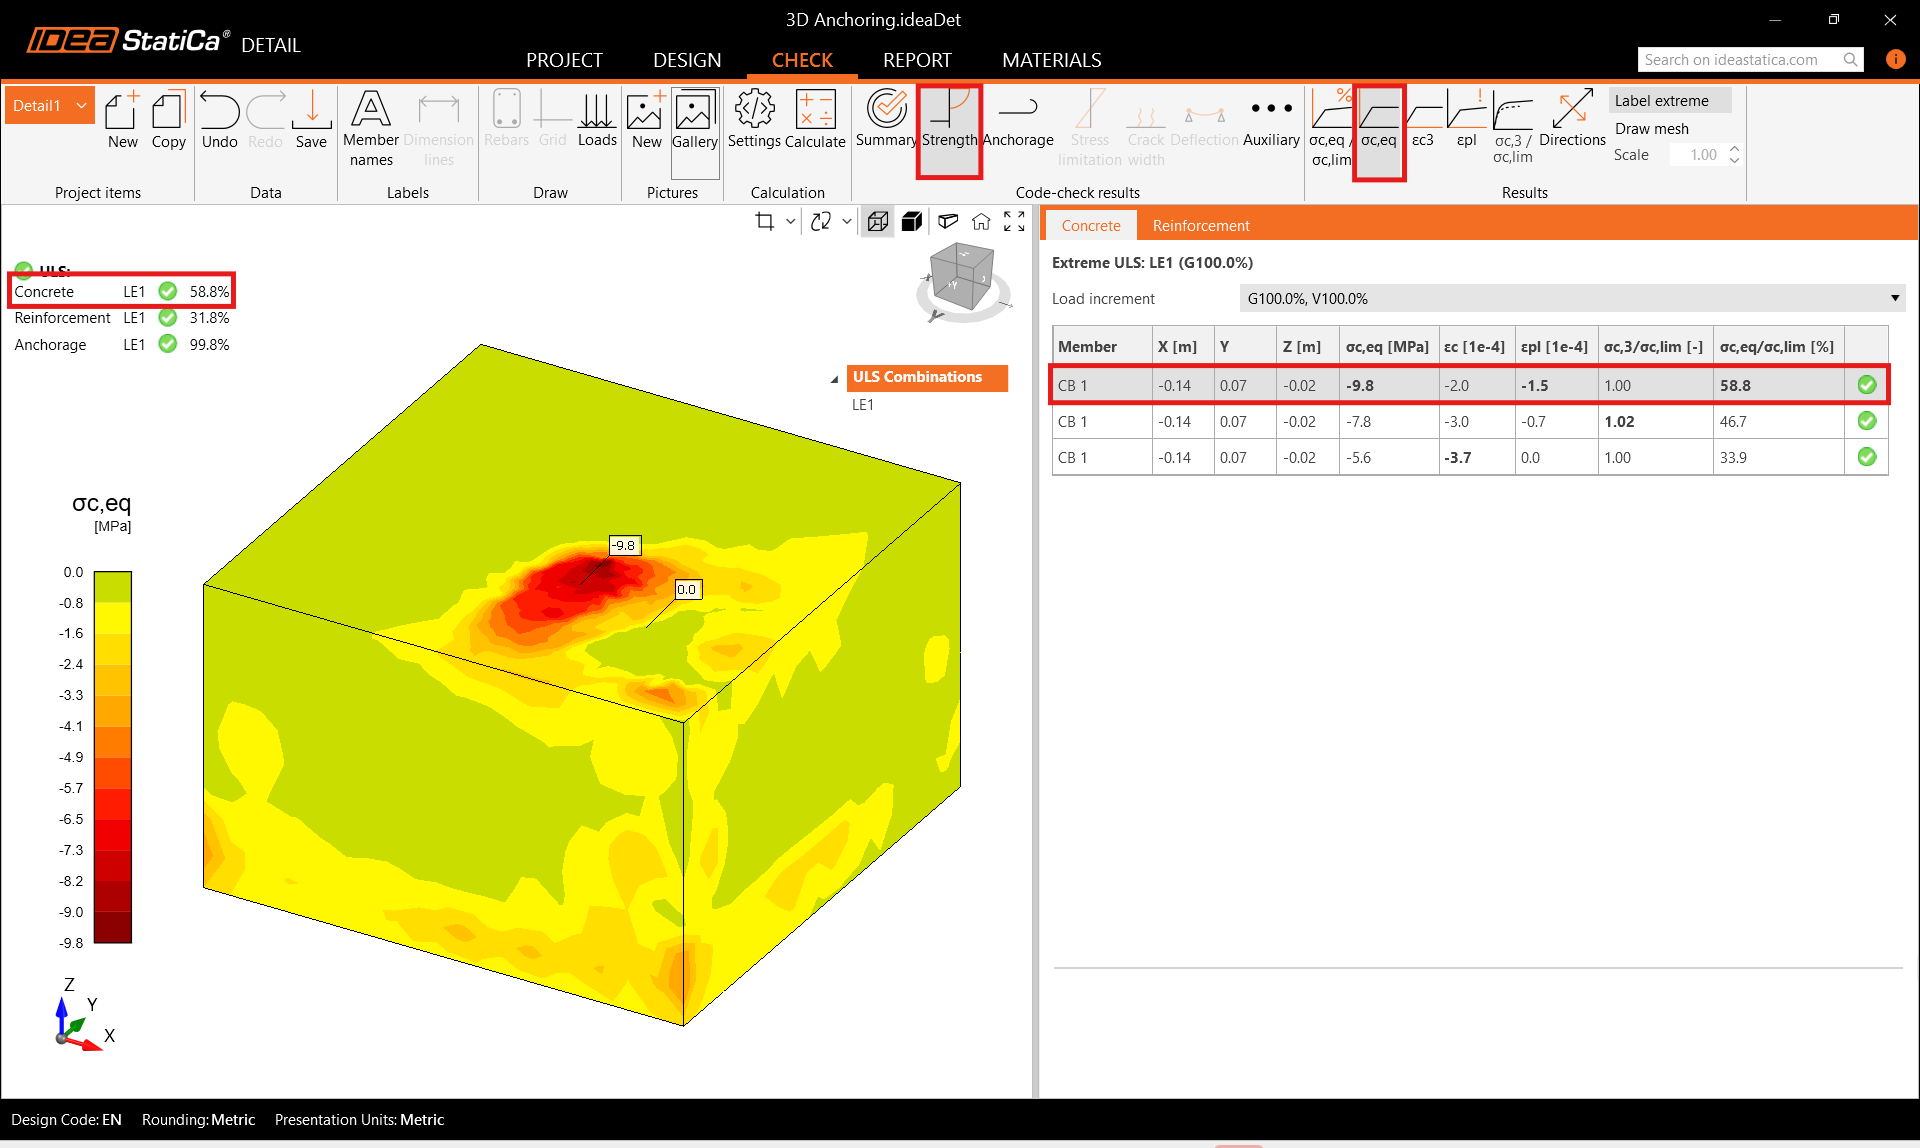Collapse the ULS Combinations tree

[834, 379]
